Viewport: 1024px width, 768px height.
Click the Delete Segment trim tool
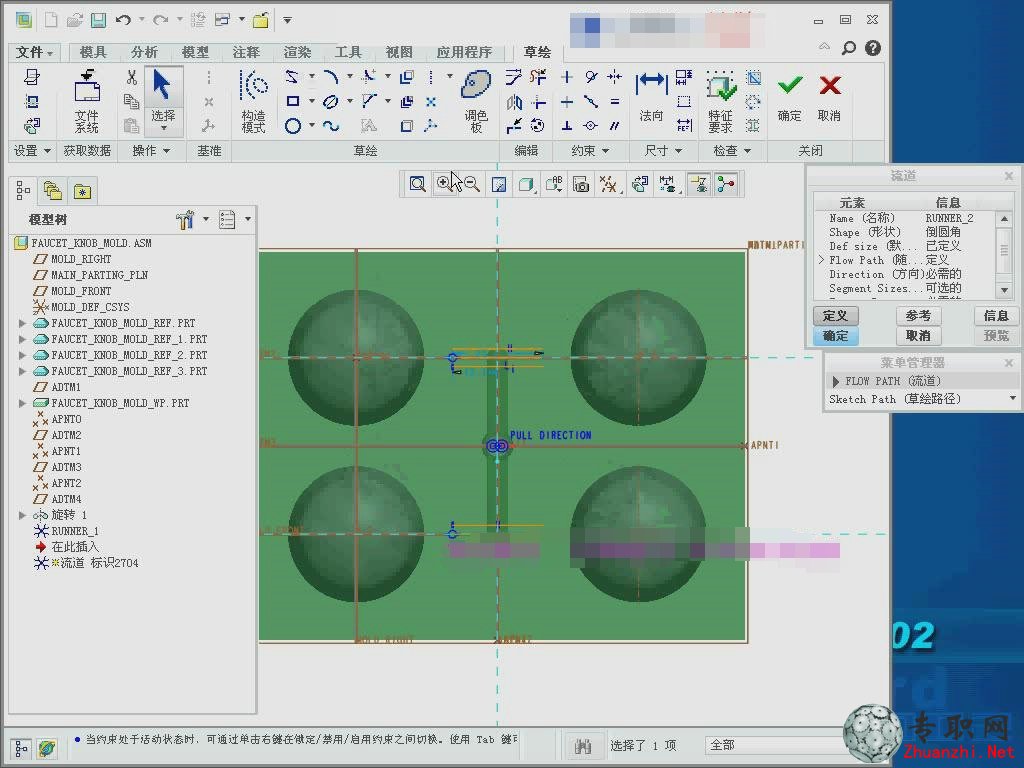(538, 78)
